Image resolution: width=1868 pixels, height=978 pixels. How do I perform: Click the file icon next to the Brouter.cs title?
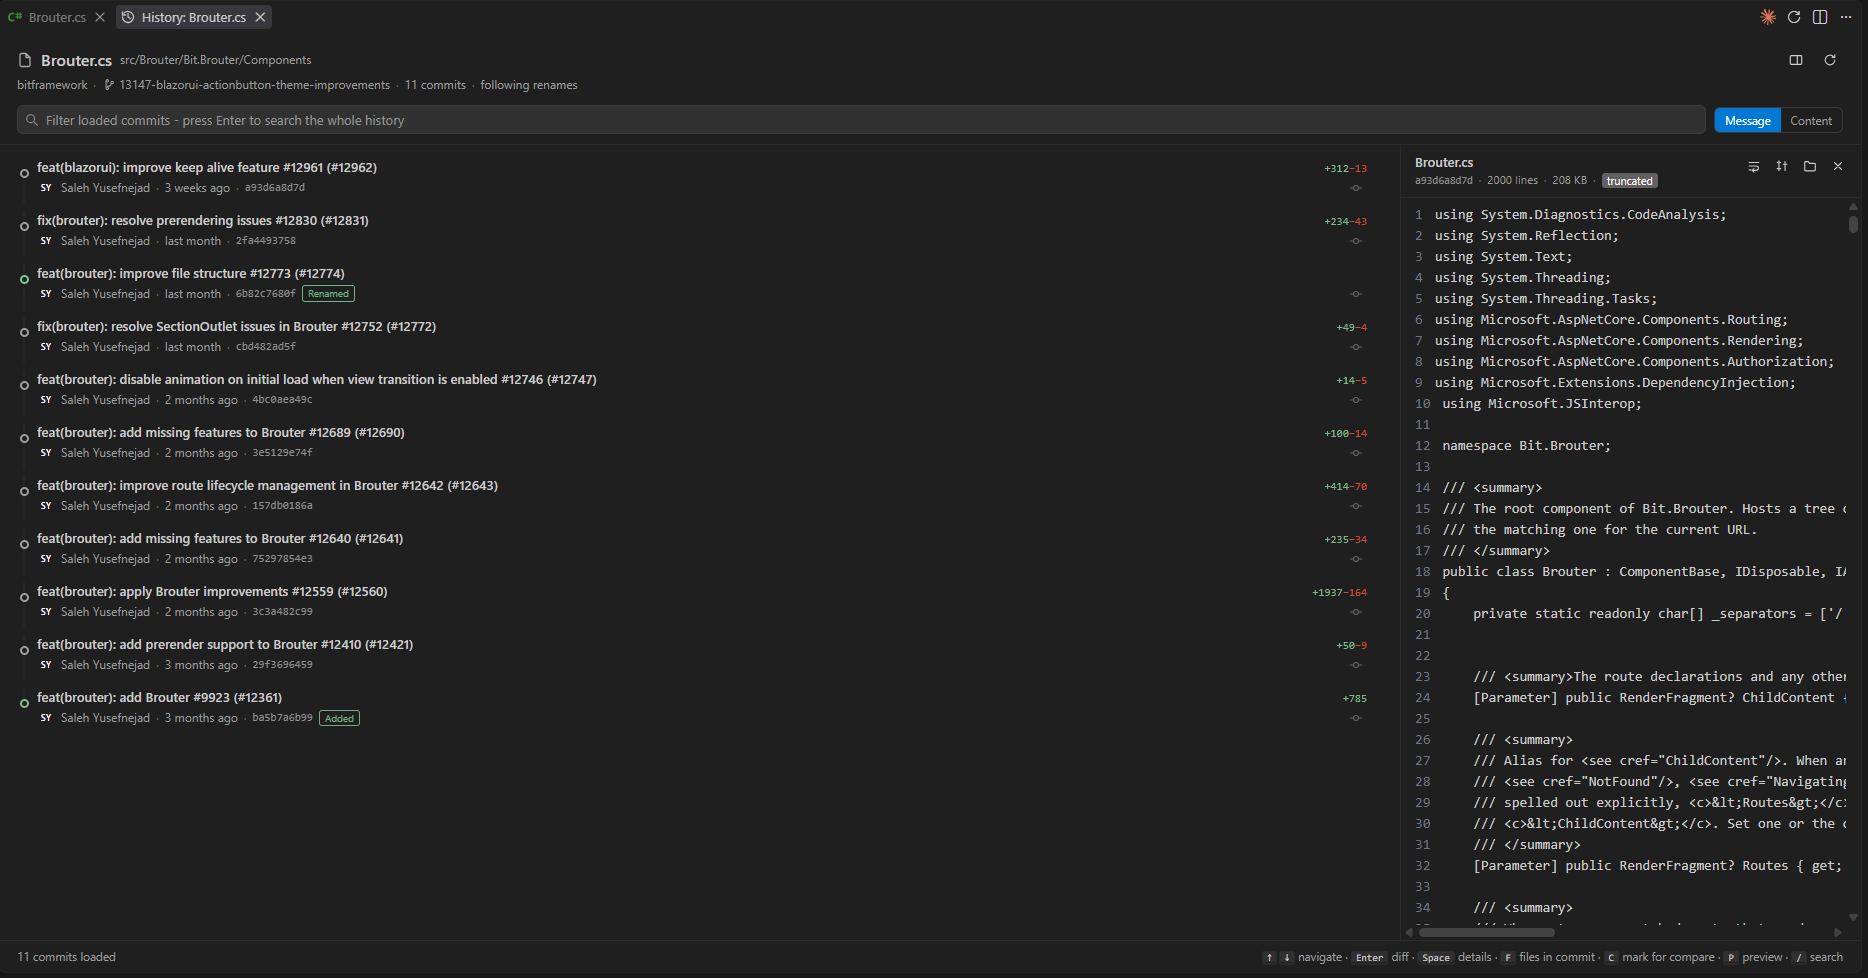[x=25, y=60]
